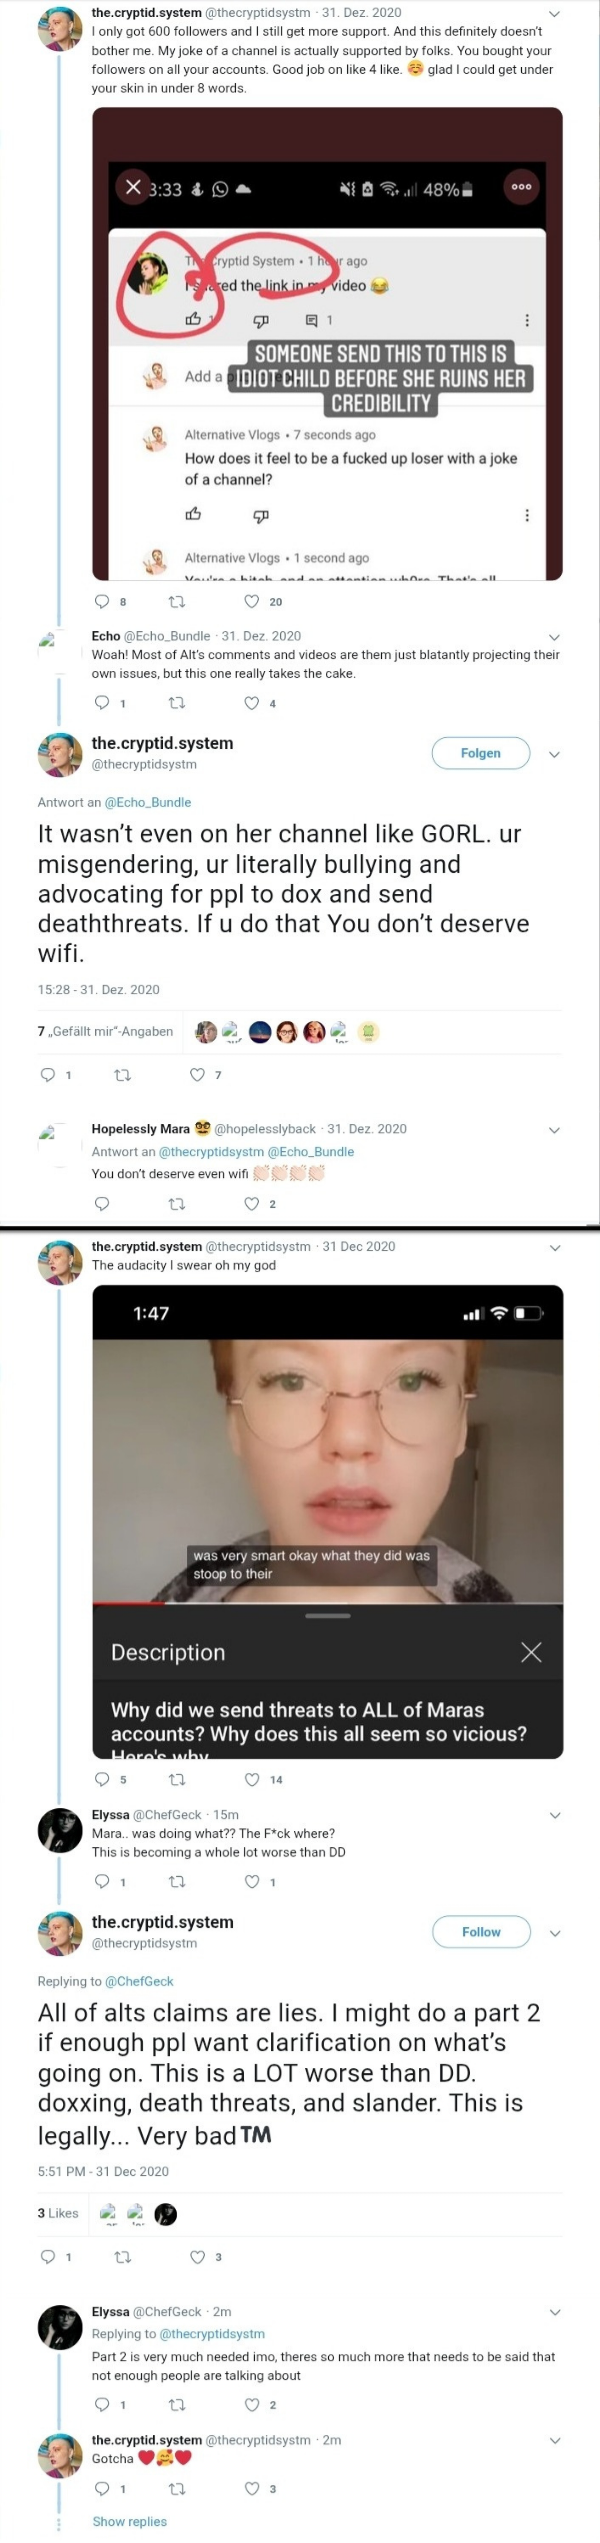The height and width of the screenshot is (2543, 600).
Task: Click Folgen button to follow the.cryptid.system
Action: pos(481,753)
